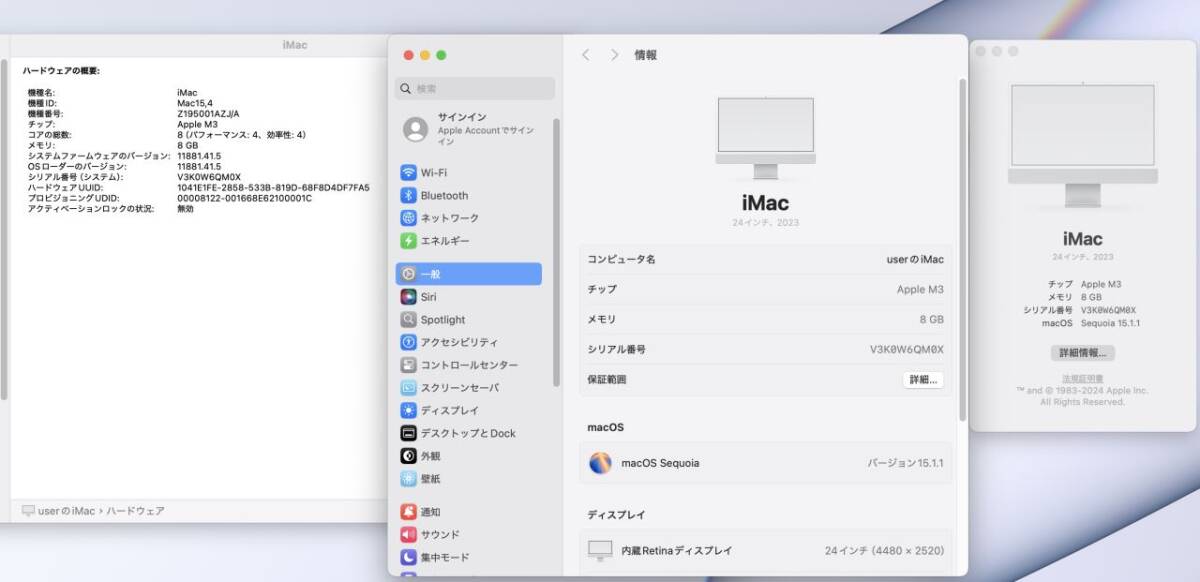Select the Bluetooth icon in sidebar
Image resolution: width=1200 pixels, height=582 pixels.
coord(408,195)
